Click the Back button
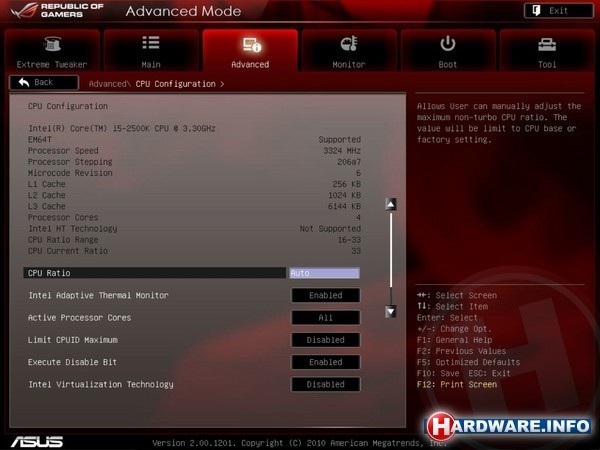The width and height of the screenshot is (600, 450). [x=44, y=83]
